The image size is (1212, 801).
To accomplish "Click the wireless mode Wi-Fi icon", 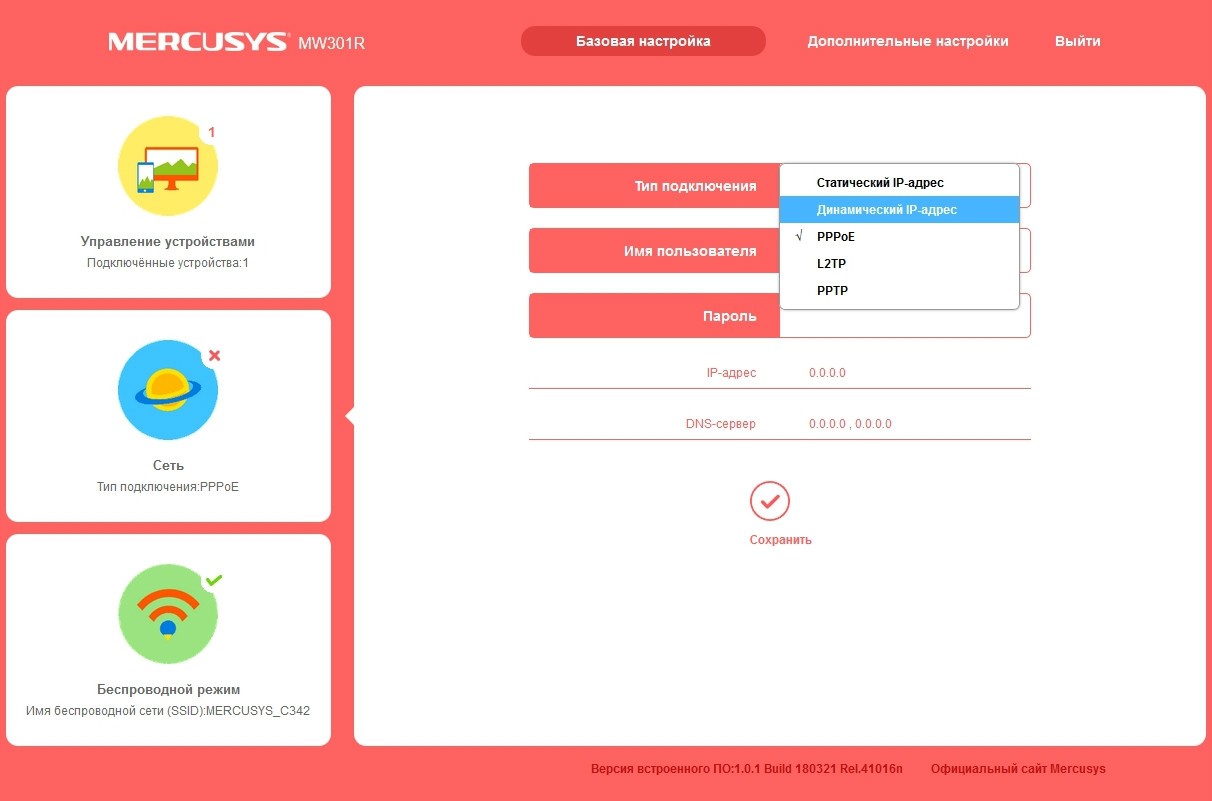I will pyautogui.click(x=167, y=614).
